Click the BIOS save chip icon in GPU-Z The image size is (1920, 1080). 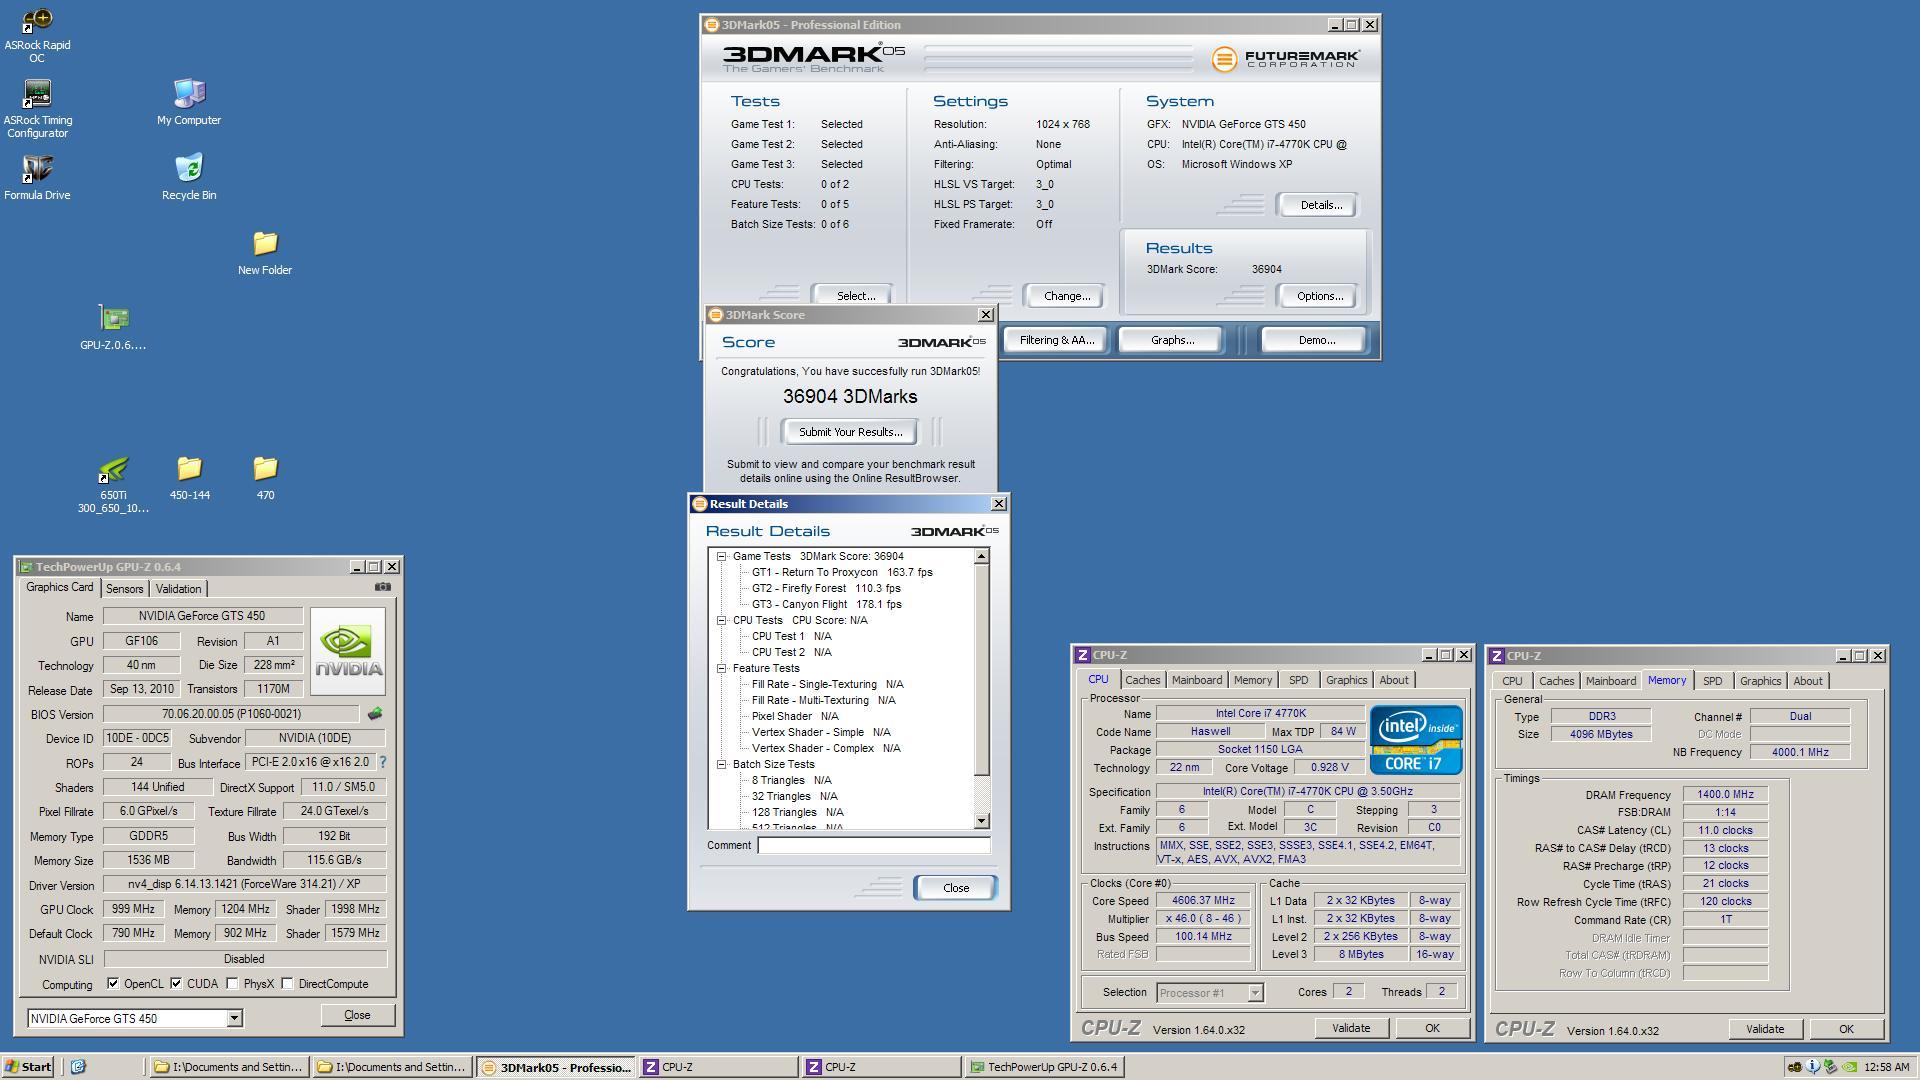tap(375, 714)
